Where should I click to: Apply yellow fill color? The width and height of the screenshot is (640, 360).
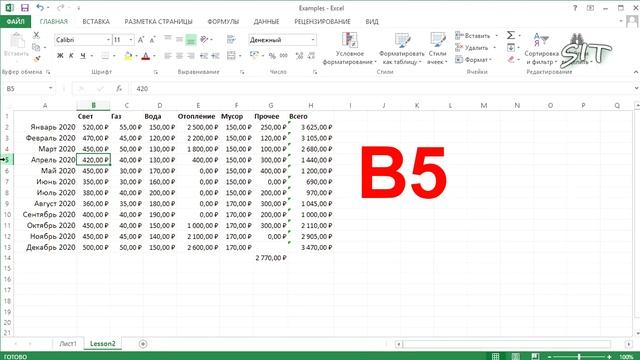(128, 56)
